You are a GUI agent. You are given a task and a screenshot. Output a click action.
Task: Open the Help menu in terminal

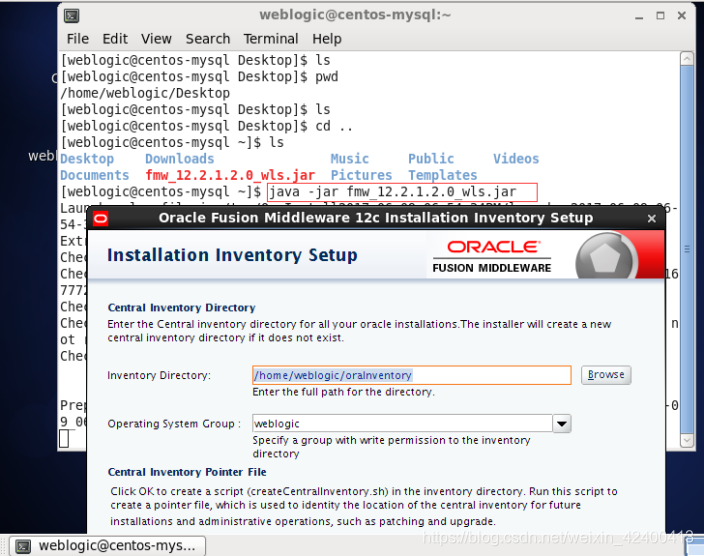coord(327,39)
